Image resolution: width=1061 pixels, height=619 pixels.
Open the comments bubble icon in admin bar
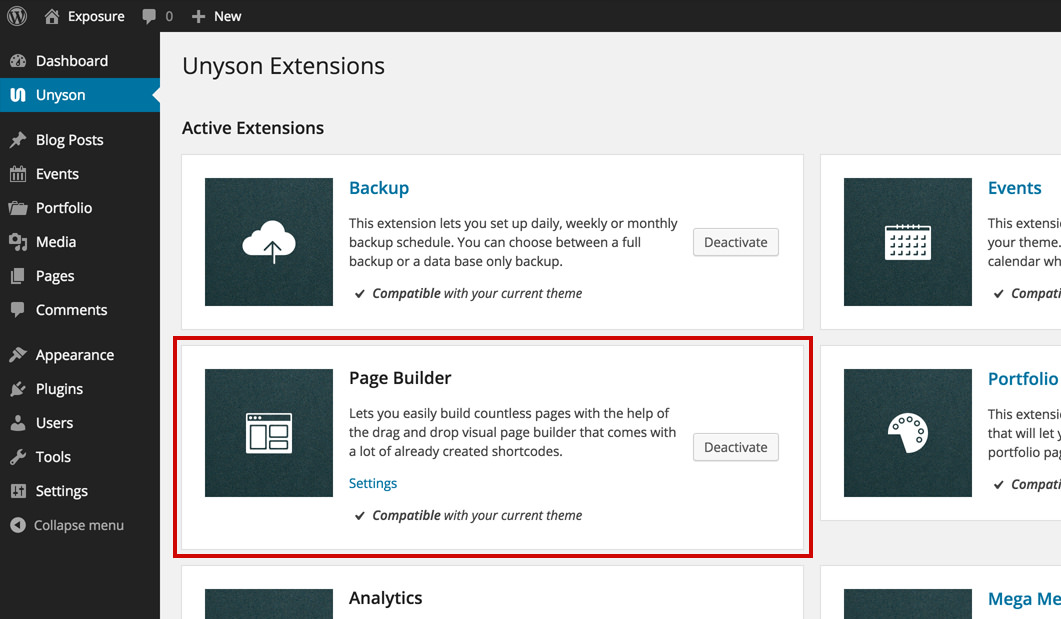(x=149, y=16)
